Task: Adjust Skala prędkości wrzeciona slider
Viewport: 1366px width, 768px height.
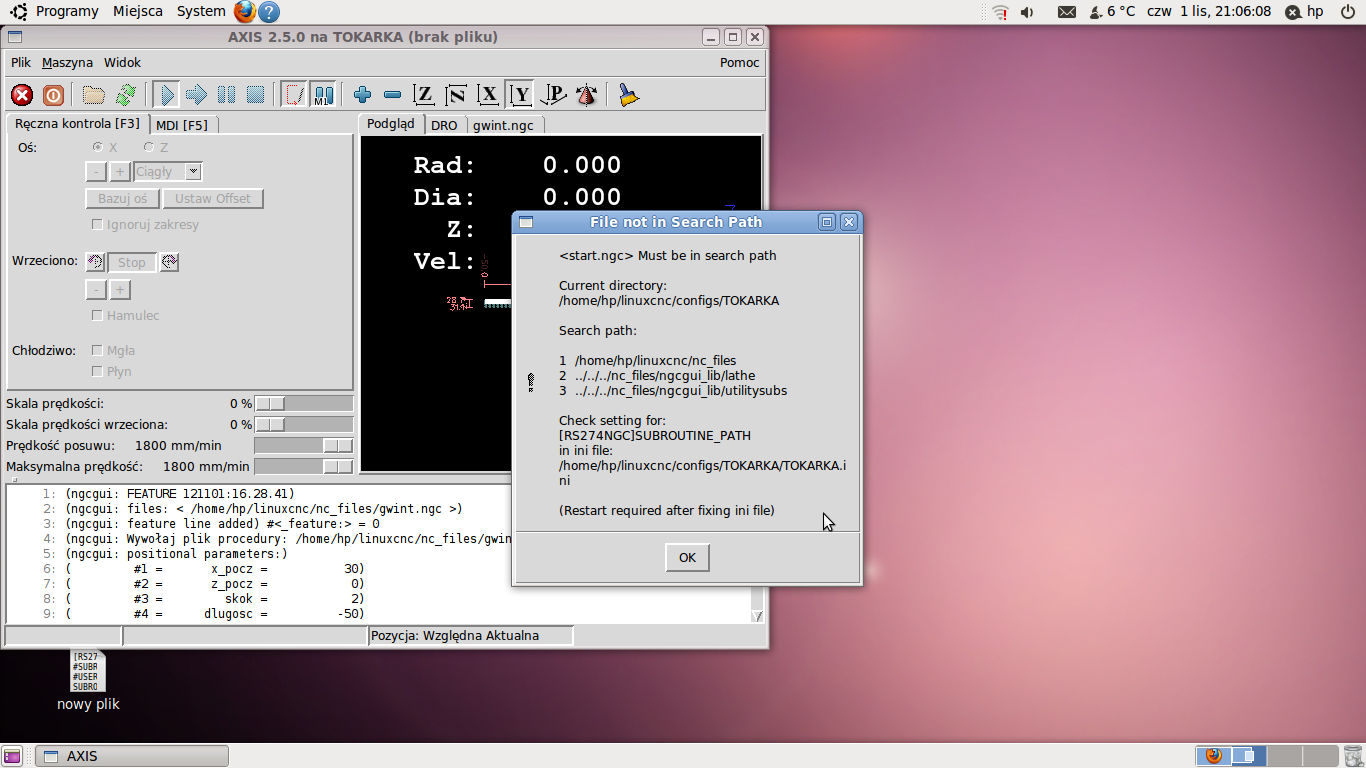Action: point(304,424)
